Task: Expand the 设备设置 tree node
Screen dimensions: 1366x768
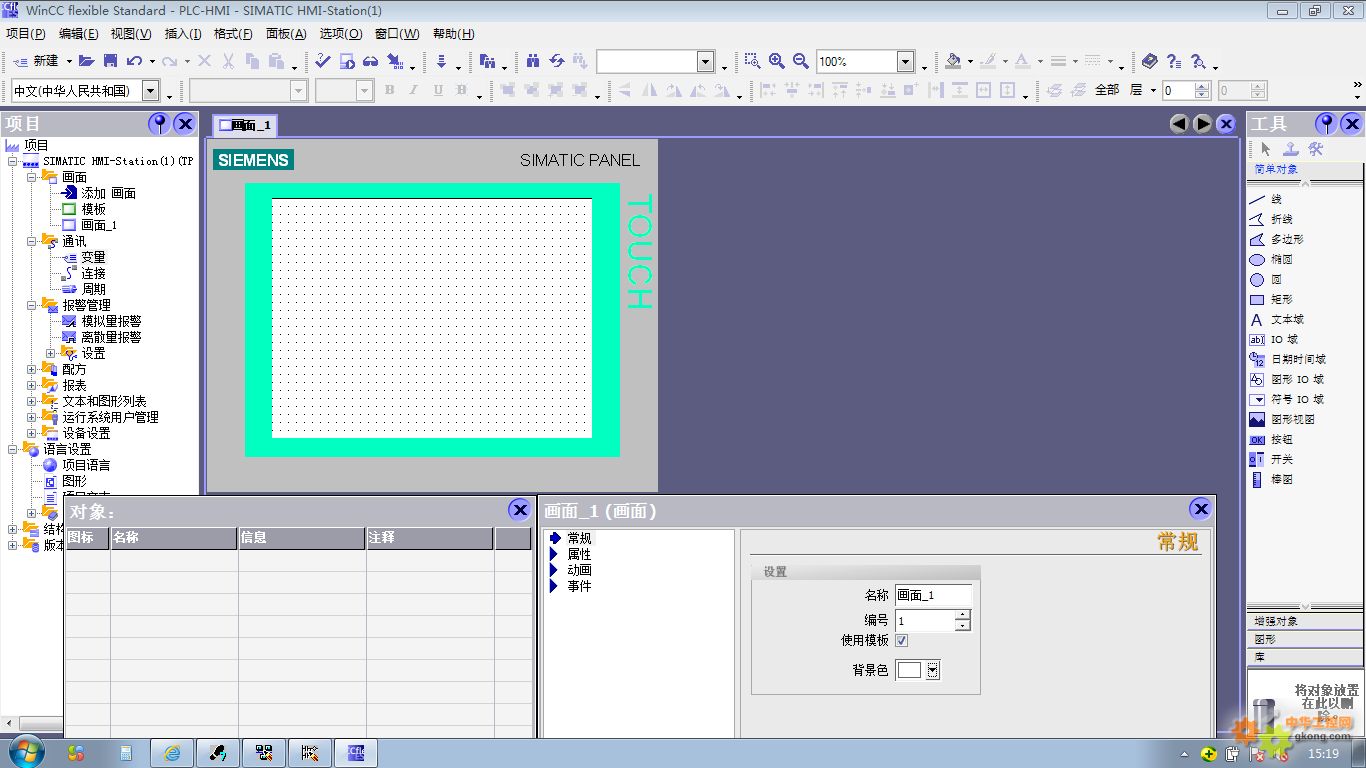Action: click(x=32, y=433)
